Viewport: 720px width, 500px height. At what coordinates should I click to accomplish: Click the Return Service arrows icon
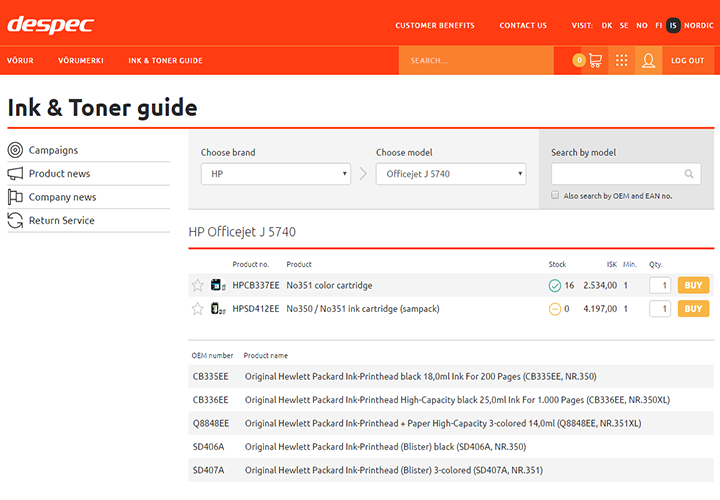[x=15, y=220]
